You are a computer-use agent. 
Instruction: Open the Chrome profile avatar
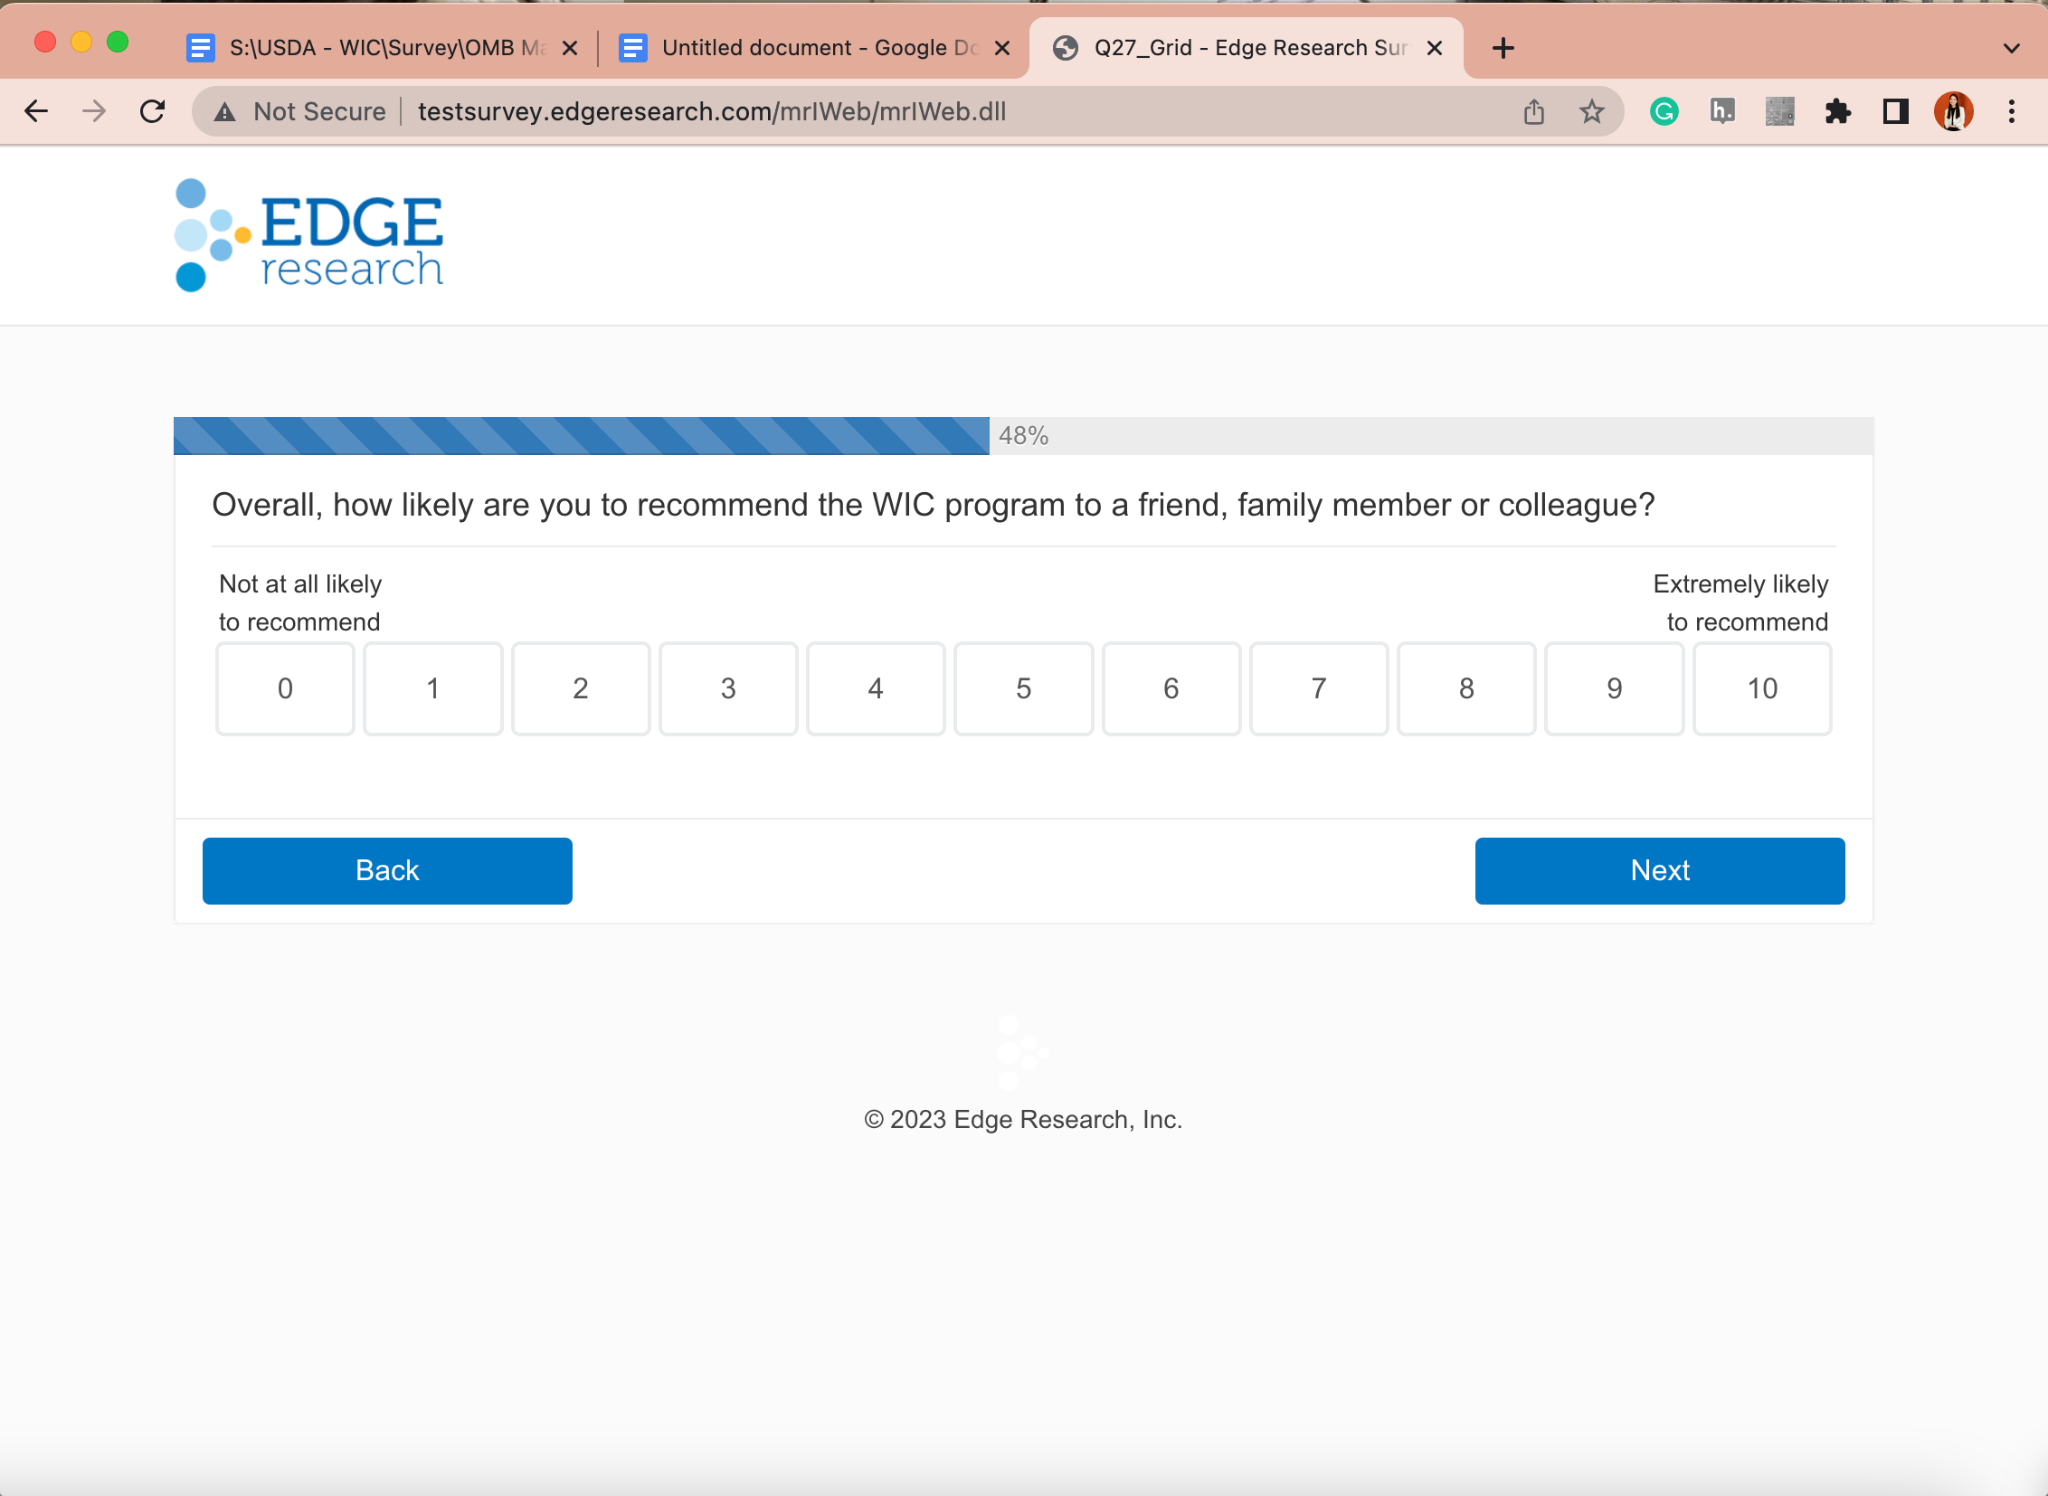pyautogui.click(x=1953, y=111)
